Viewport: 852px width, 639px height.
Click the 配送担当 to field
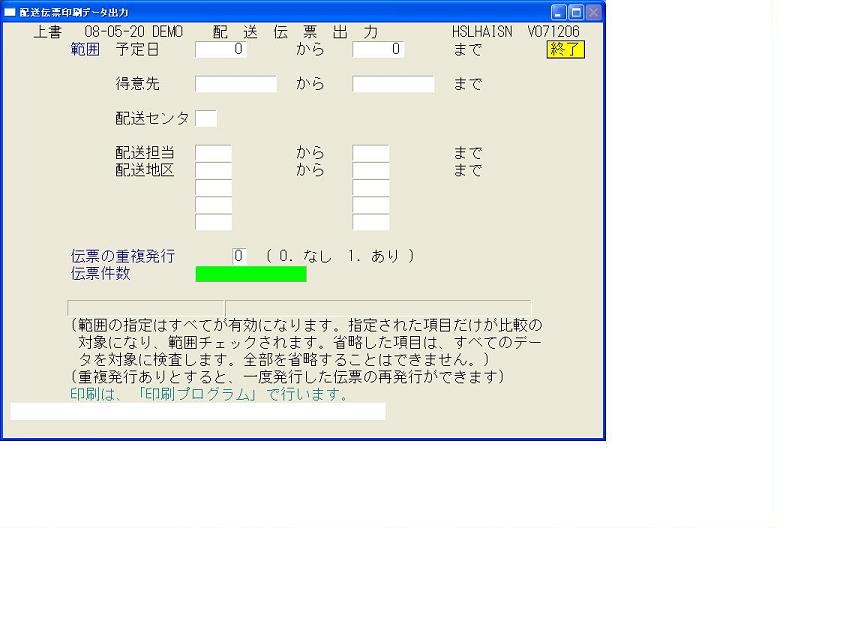[x=370, y=153]
